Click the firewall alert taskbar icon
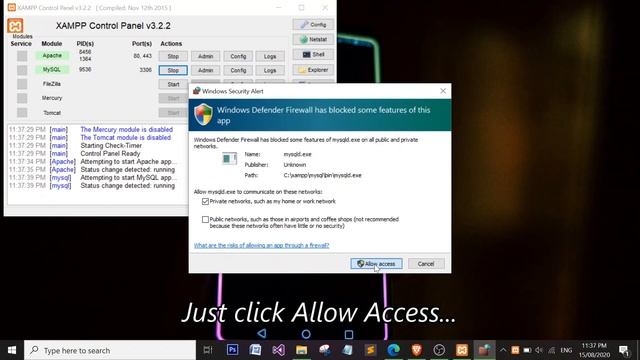This screenshot has height=360, width=640. [x=484, y=350]
